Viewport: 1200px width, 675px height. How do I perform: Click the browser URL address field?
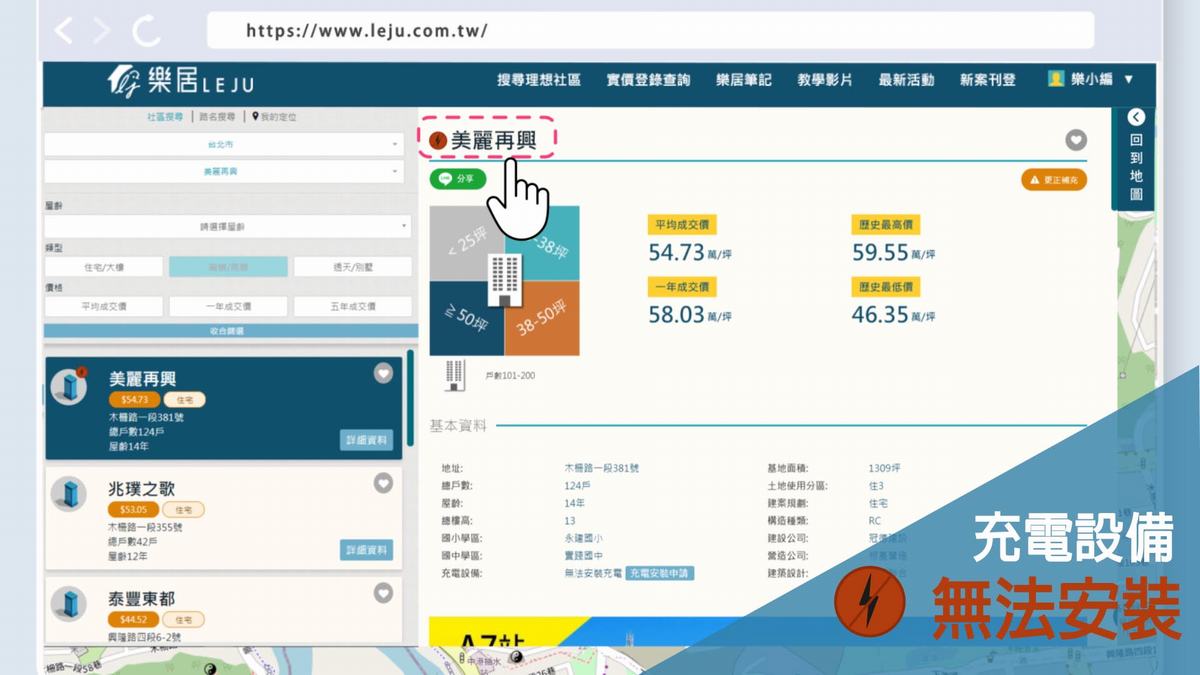coord(650,30)
